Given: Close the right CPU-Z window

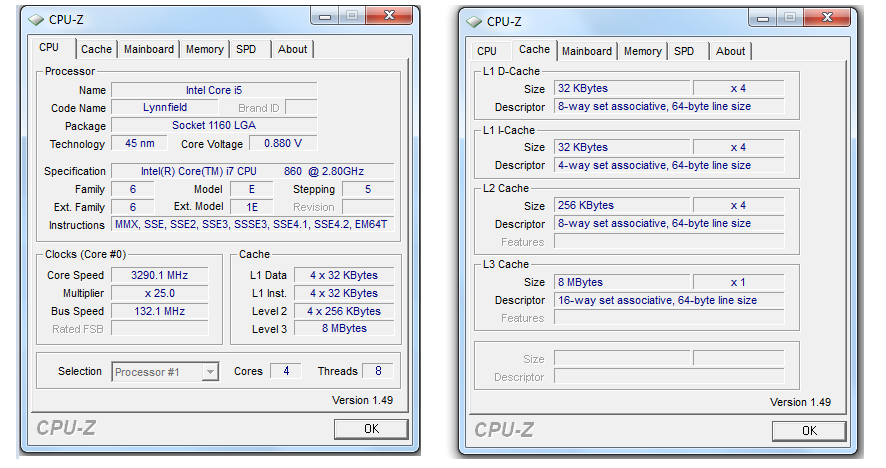Looking at the screenshot, I should tap(827, 18).
